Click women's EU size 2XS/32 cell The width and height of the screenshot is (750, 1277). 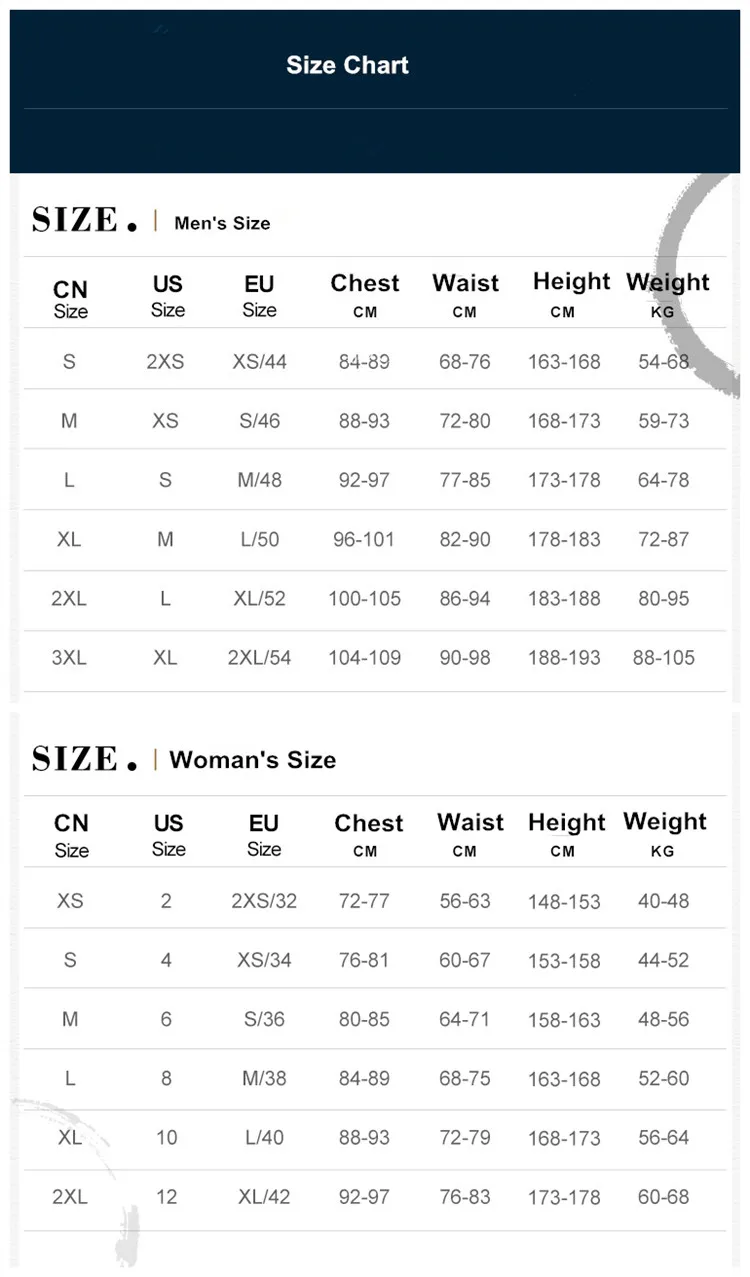pos(264,901)
